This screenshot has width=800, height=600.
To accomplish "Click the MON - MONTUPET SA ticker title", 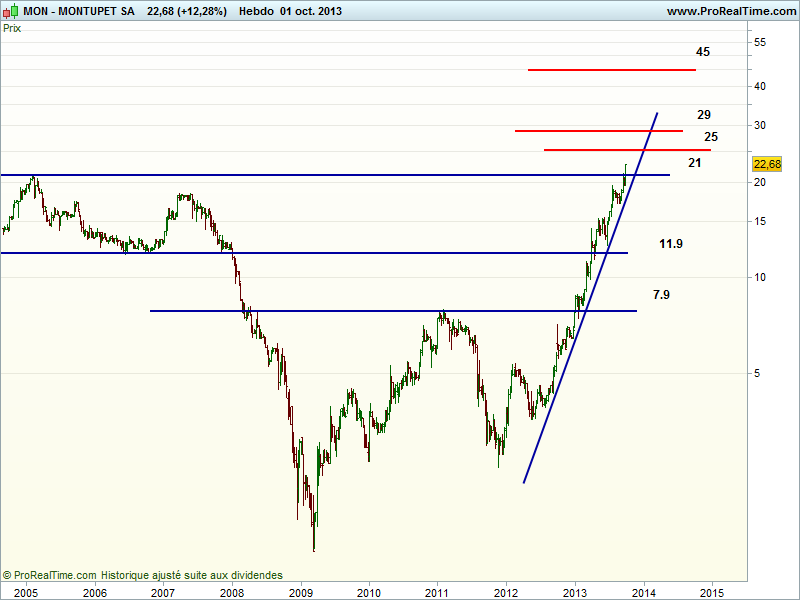I will [x=72, y=11].
